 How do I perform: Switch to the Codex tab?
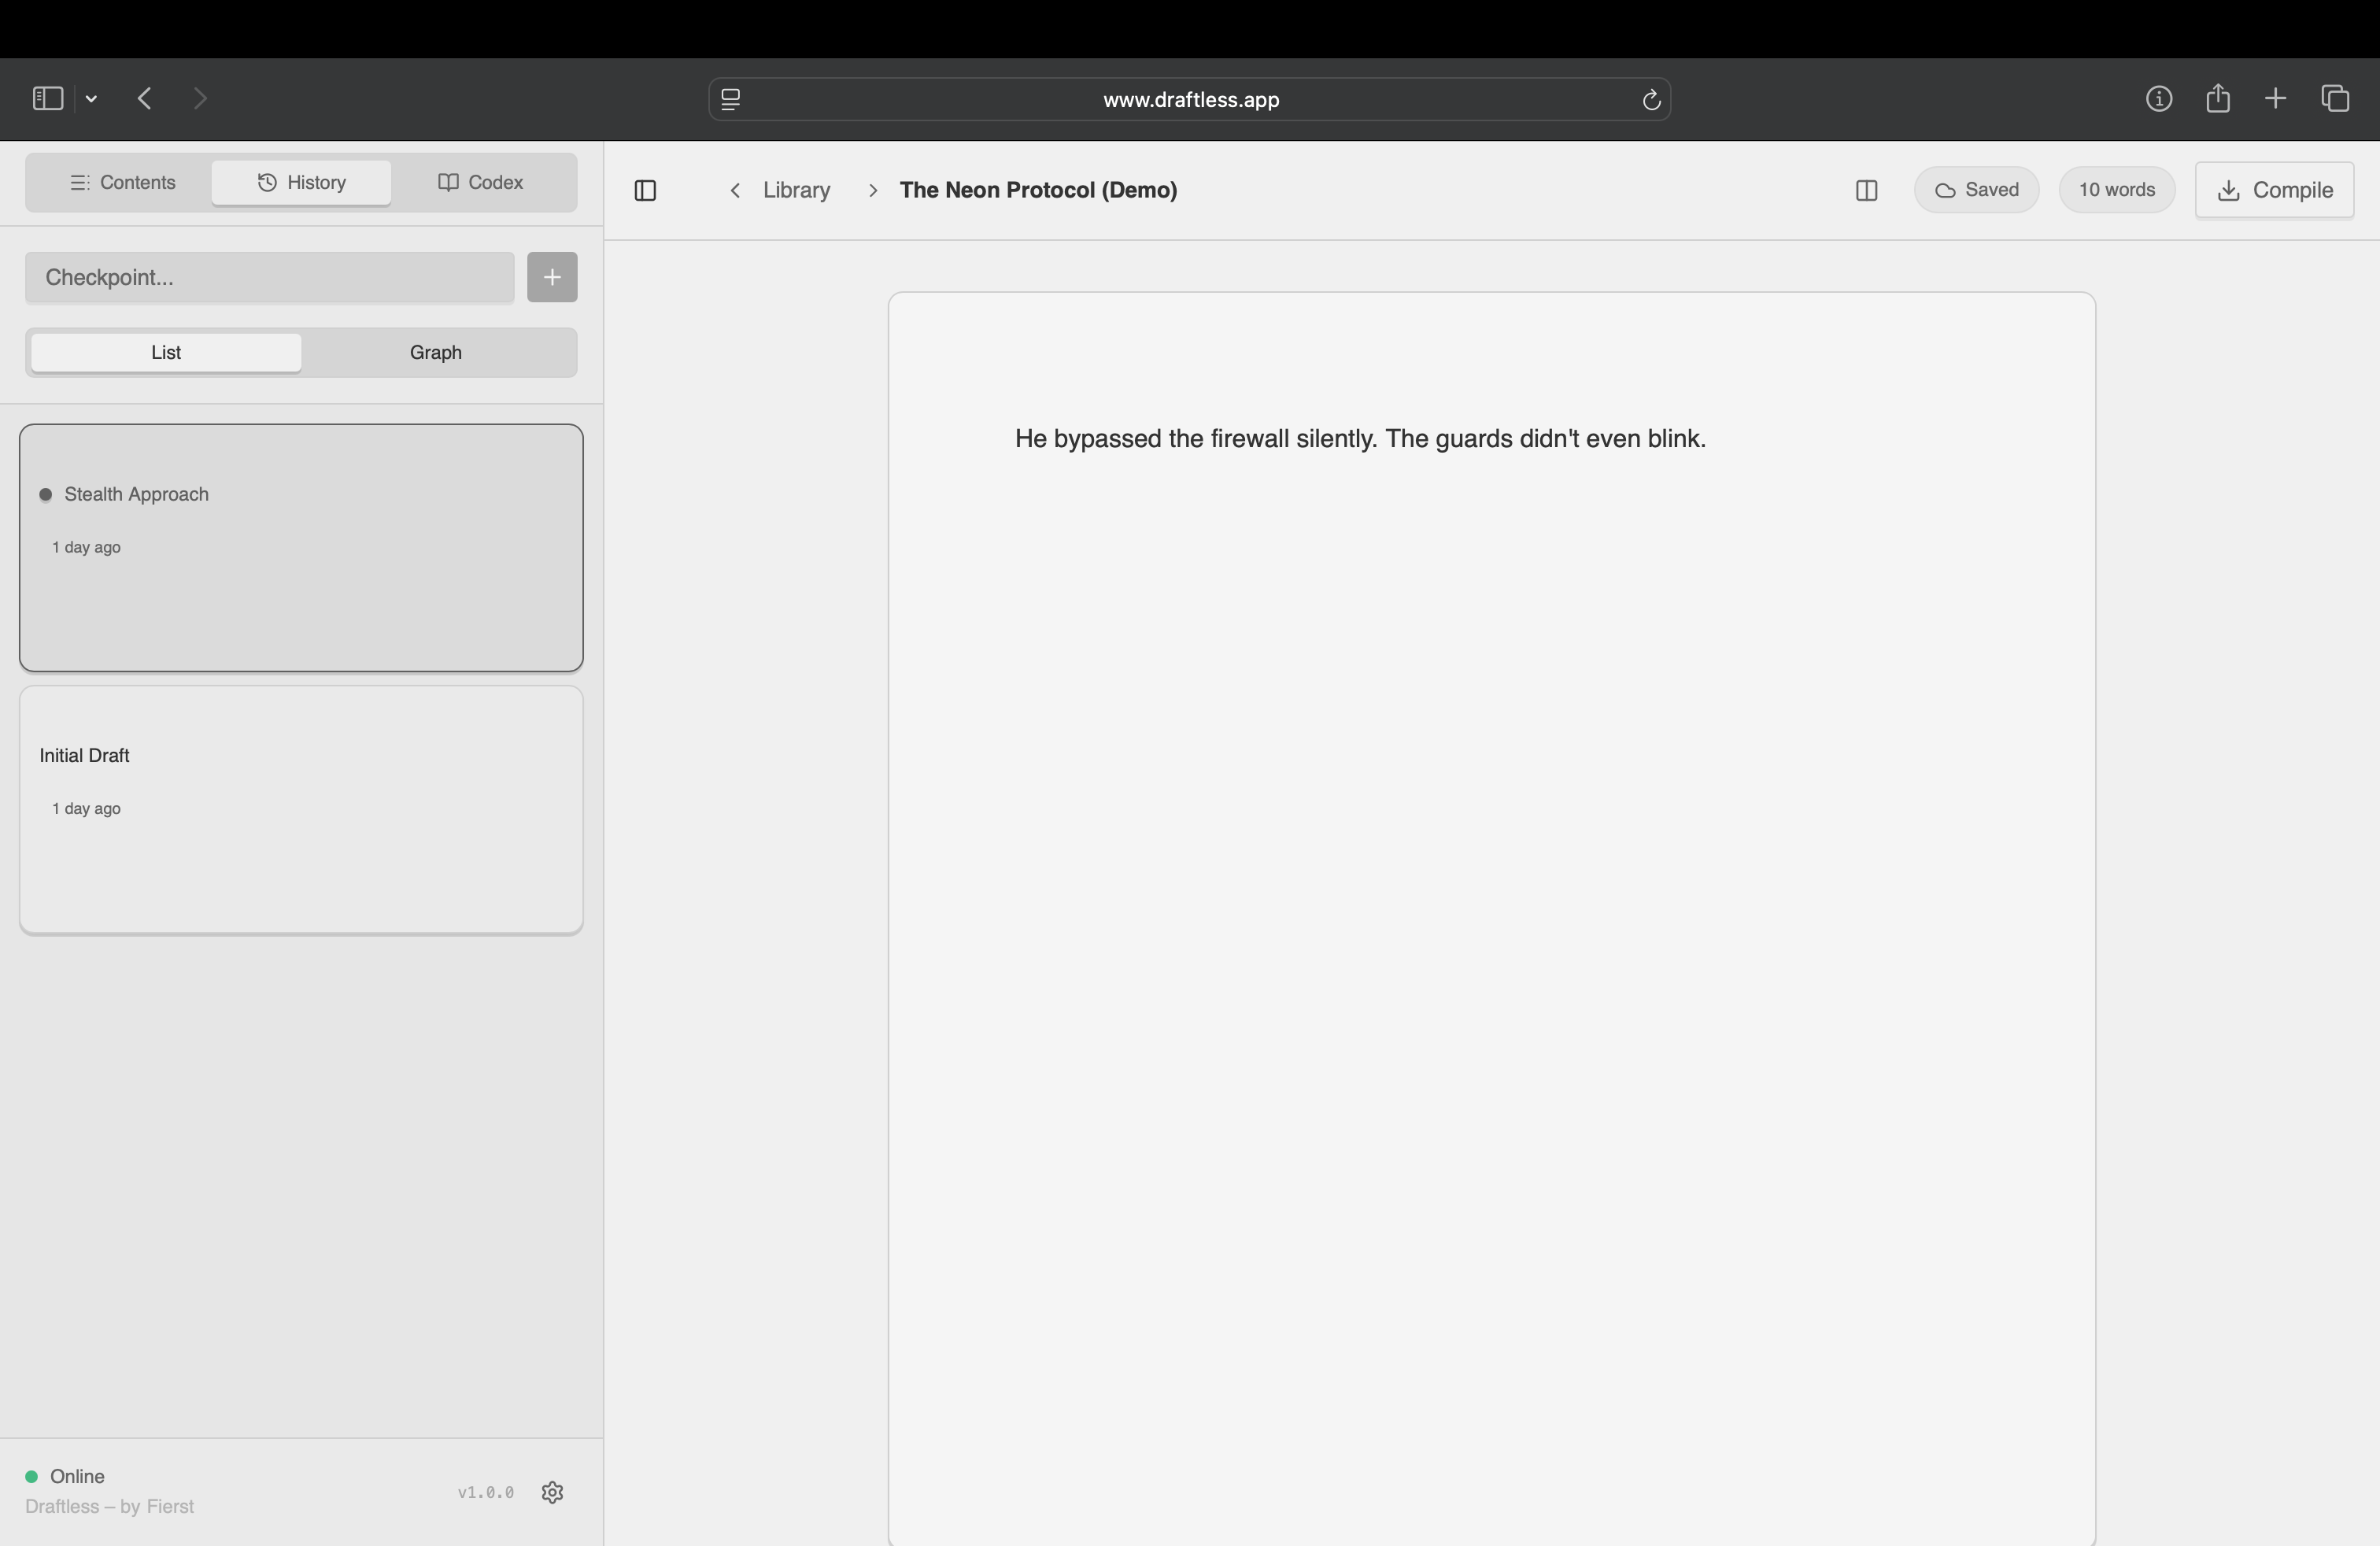481,182
